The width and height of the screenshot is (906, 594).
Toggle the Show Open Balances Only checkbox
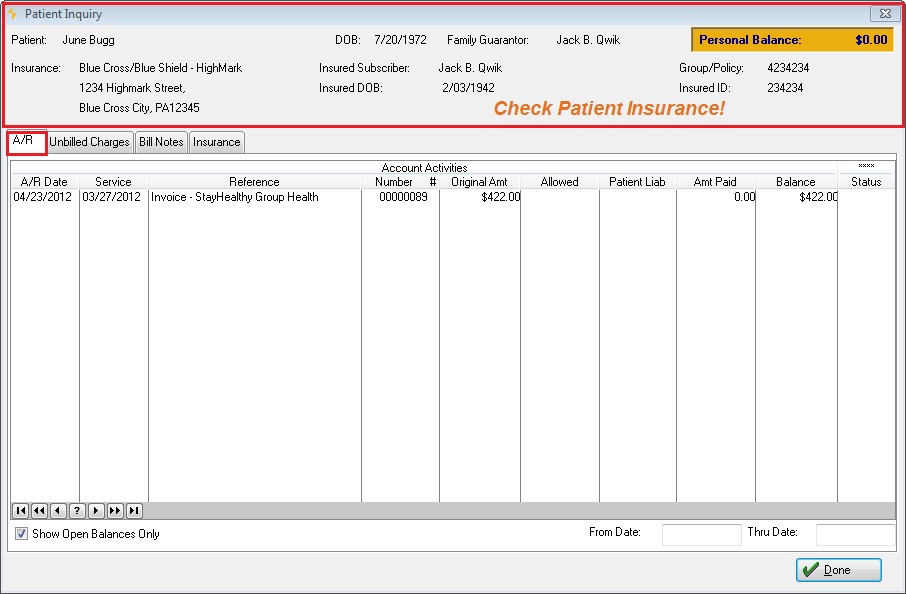(x=21, y=534)
